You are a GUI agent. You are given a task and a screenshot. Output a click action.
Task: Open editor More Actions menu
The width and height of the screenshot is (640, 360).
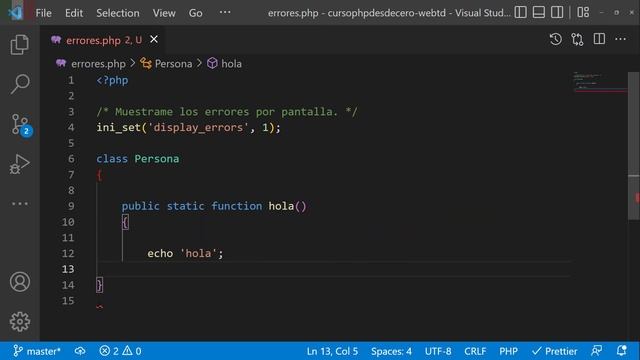point(620,39)
